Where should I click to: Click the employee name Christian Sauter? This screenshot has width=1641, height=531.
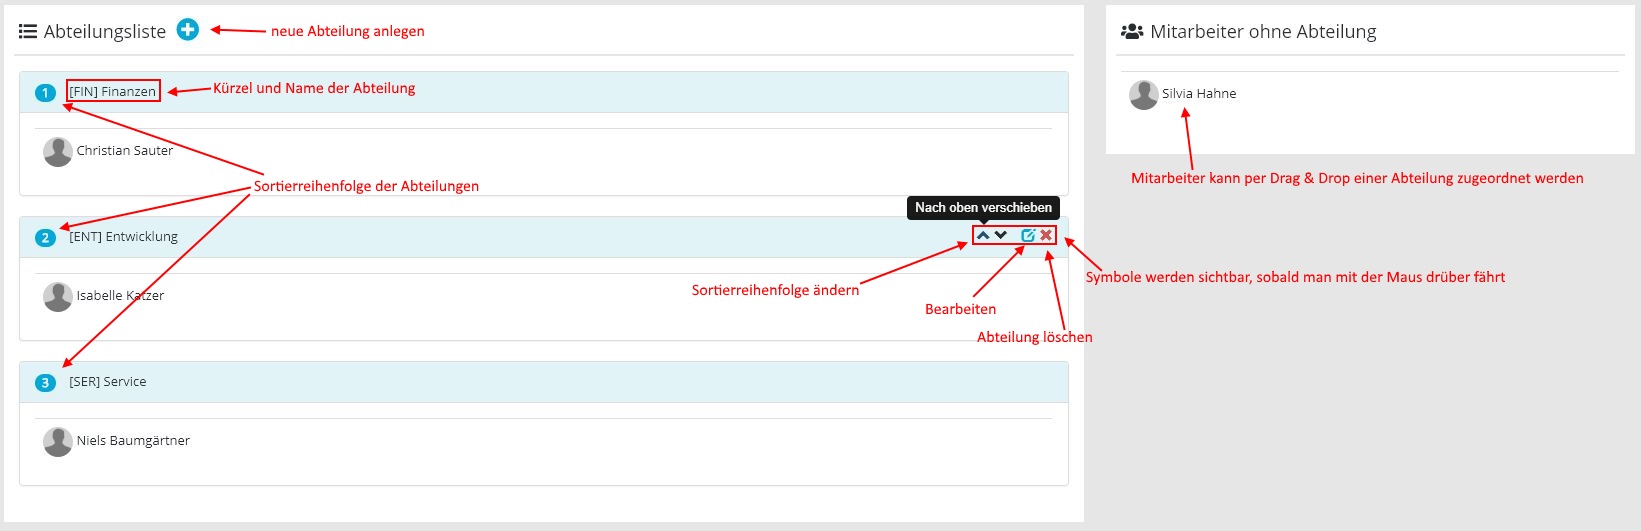(x=125, y=151)
